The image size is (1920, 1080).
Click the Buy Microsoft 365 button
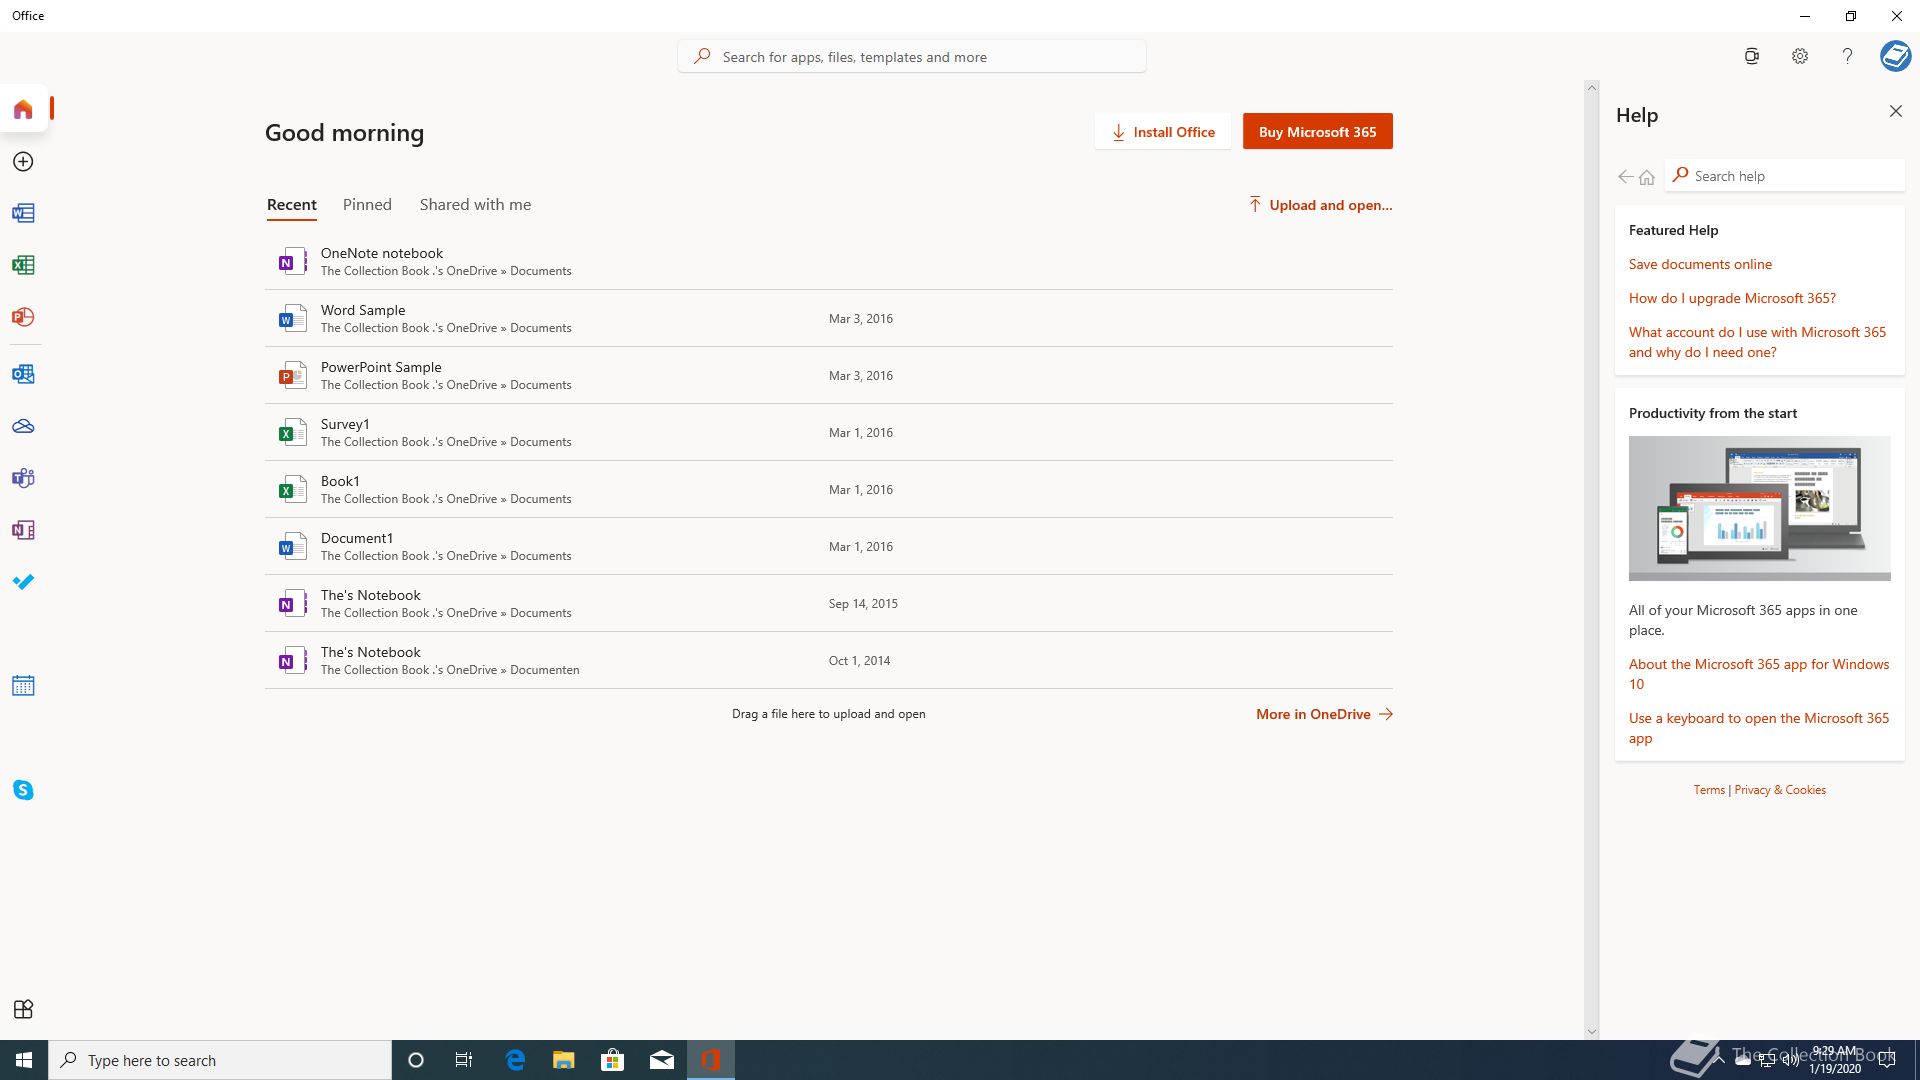click(x=1318, y=132)
